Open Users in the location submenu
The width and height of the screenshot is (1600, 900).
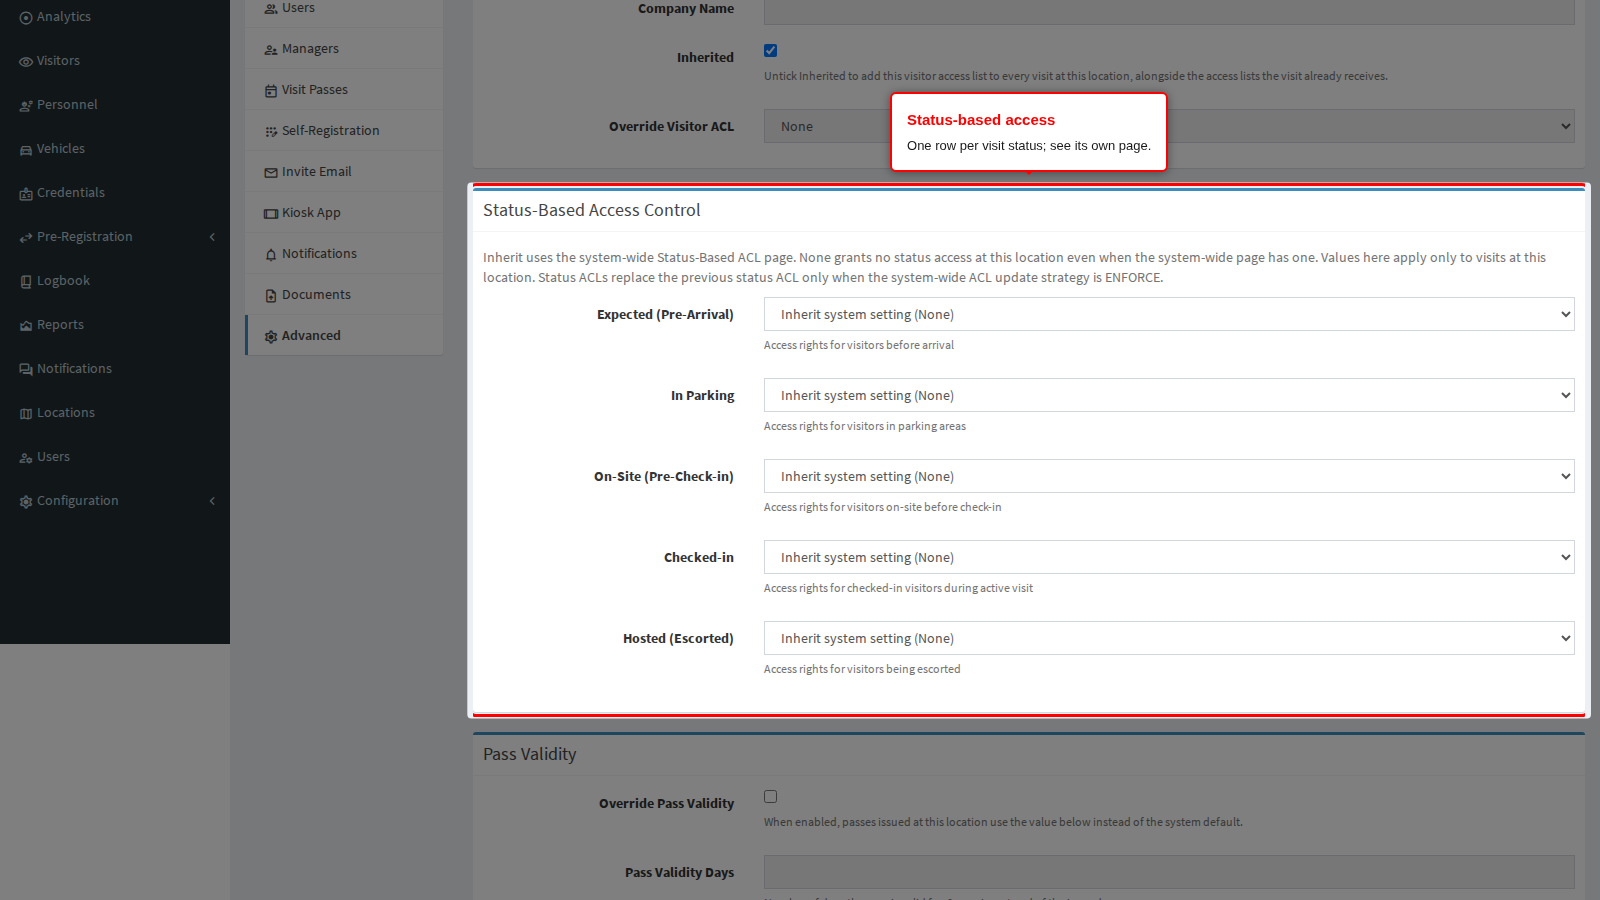(344, 10)
